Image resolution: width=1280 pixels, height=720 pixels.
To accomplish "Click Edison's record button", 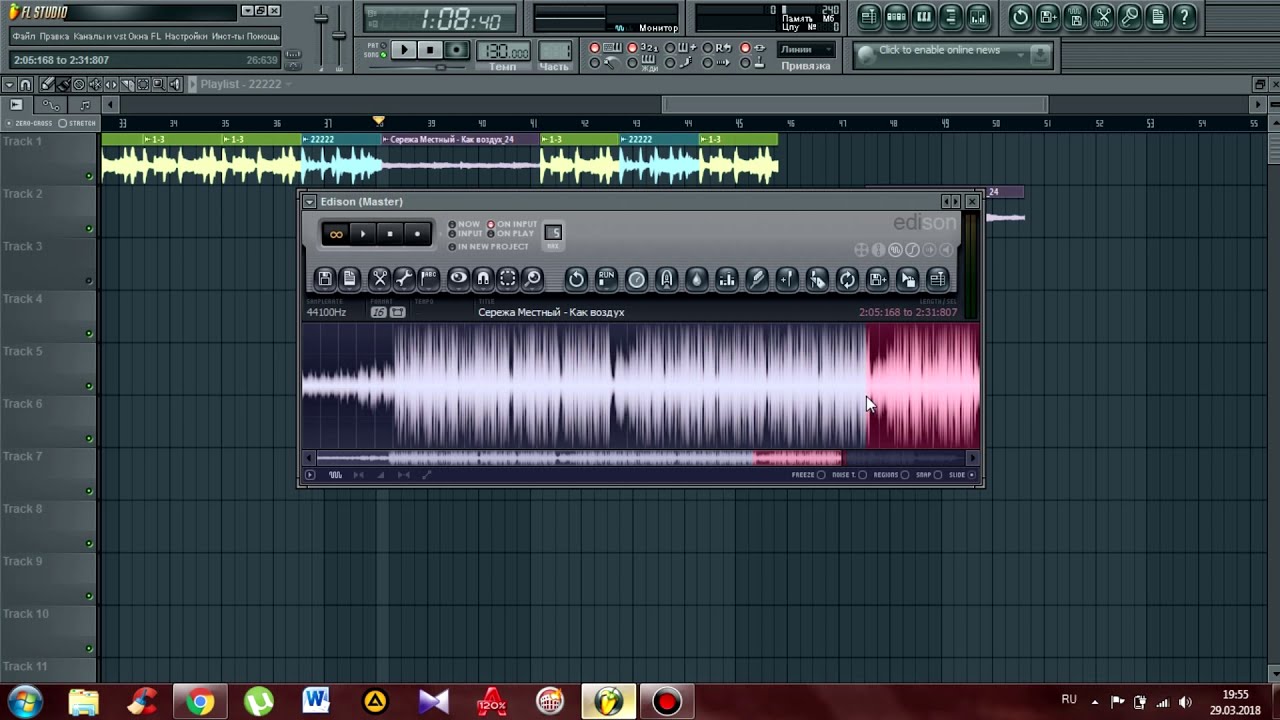I will (417, 234).
